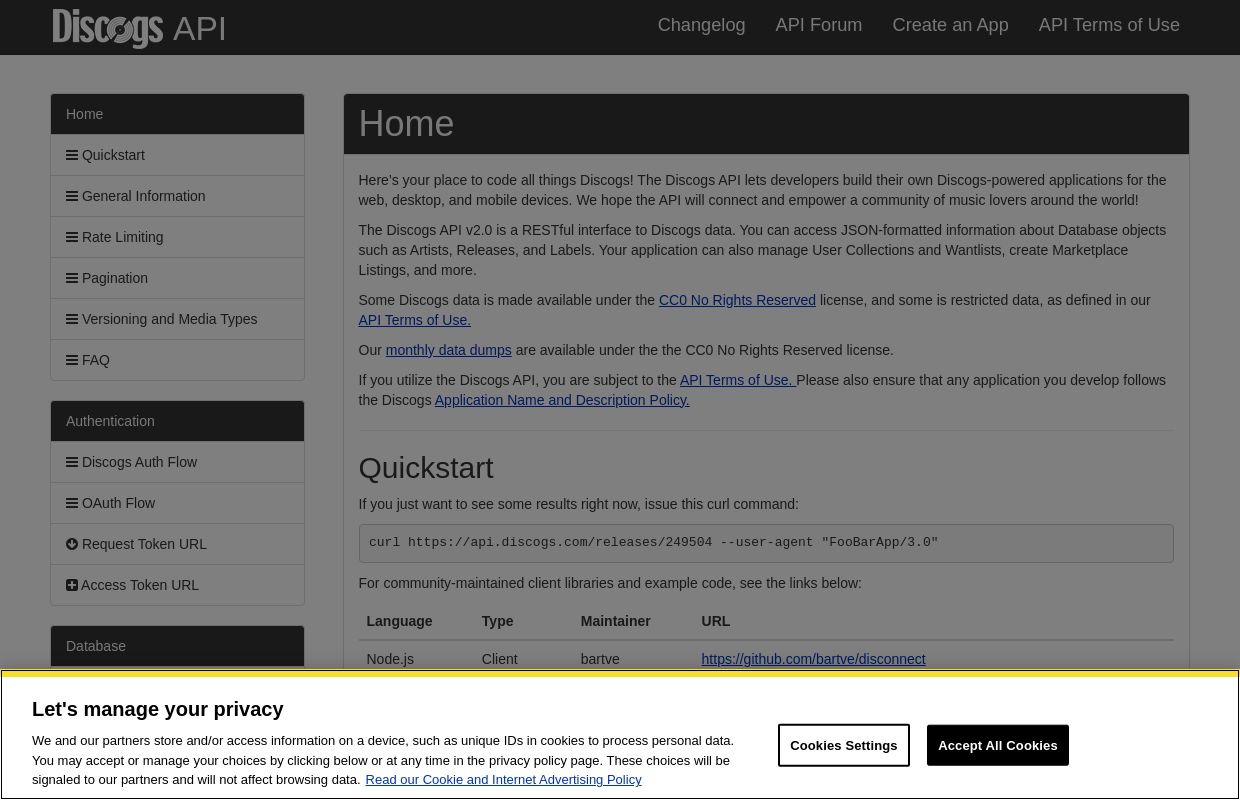This screenshot has width=1240, height=800.
Task: Click the Type column header
Action: point(497,621)
